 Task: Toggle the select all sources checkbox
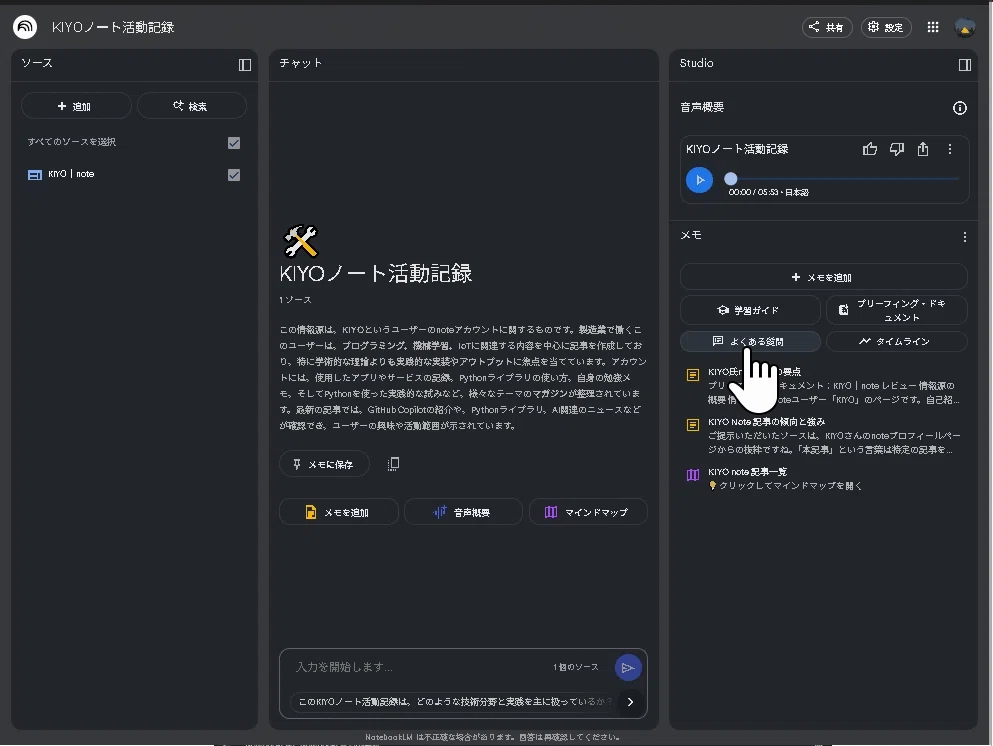pyautogui.click(x=234, y=142)
